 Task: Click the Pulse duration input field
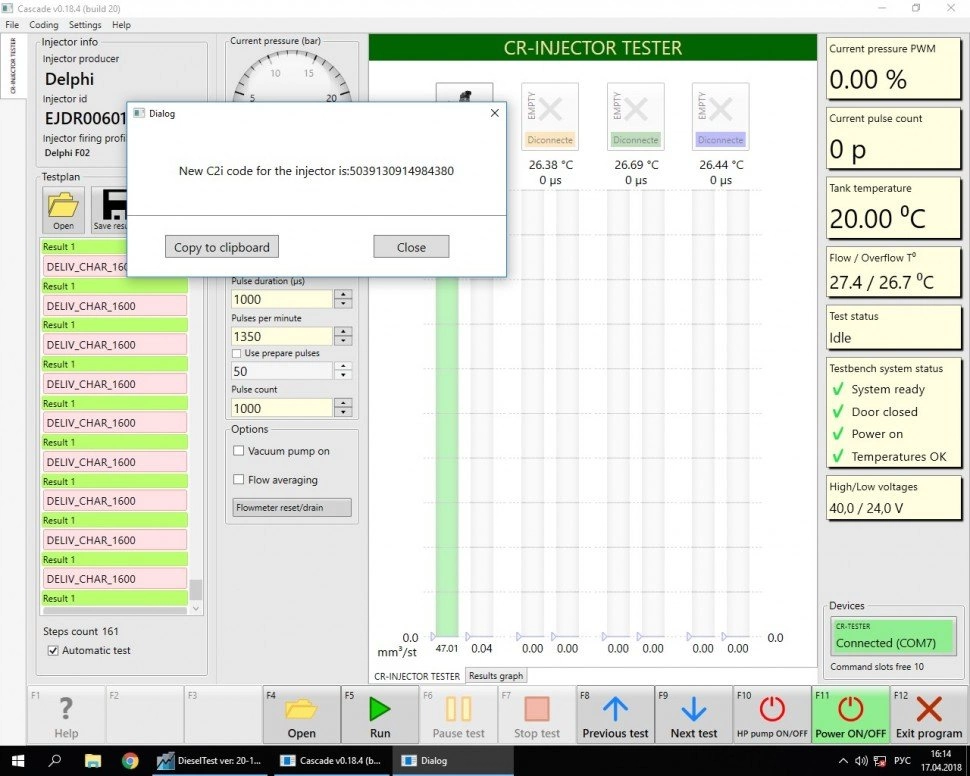click(x=281, y=299)
